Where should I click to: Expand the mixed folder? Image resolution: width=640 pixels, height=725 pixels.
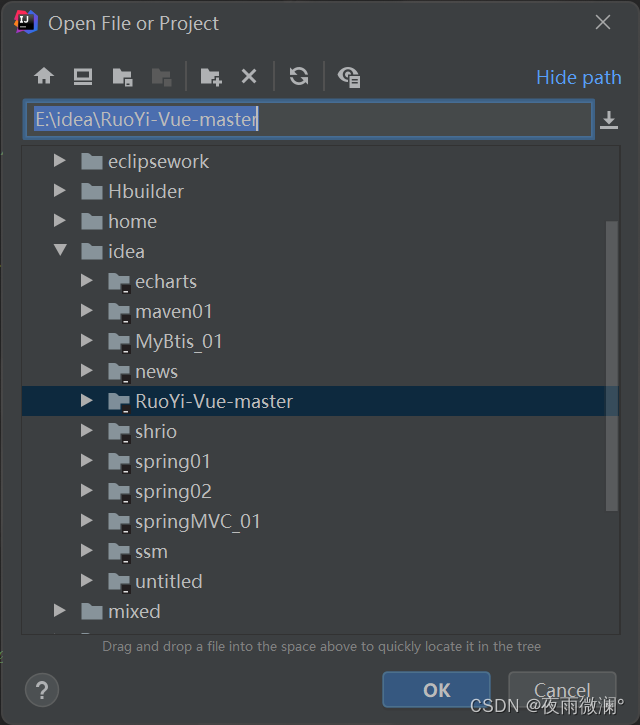[x=61, y=611]
